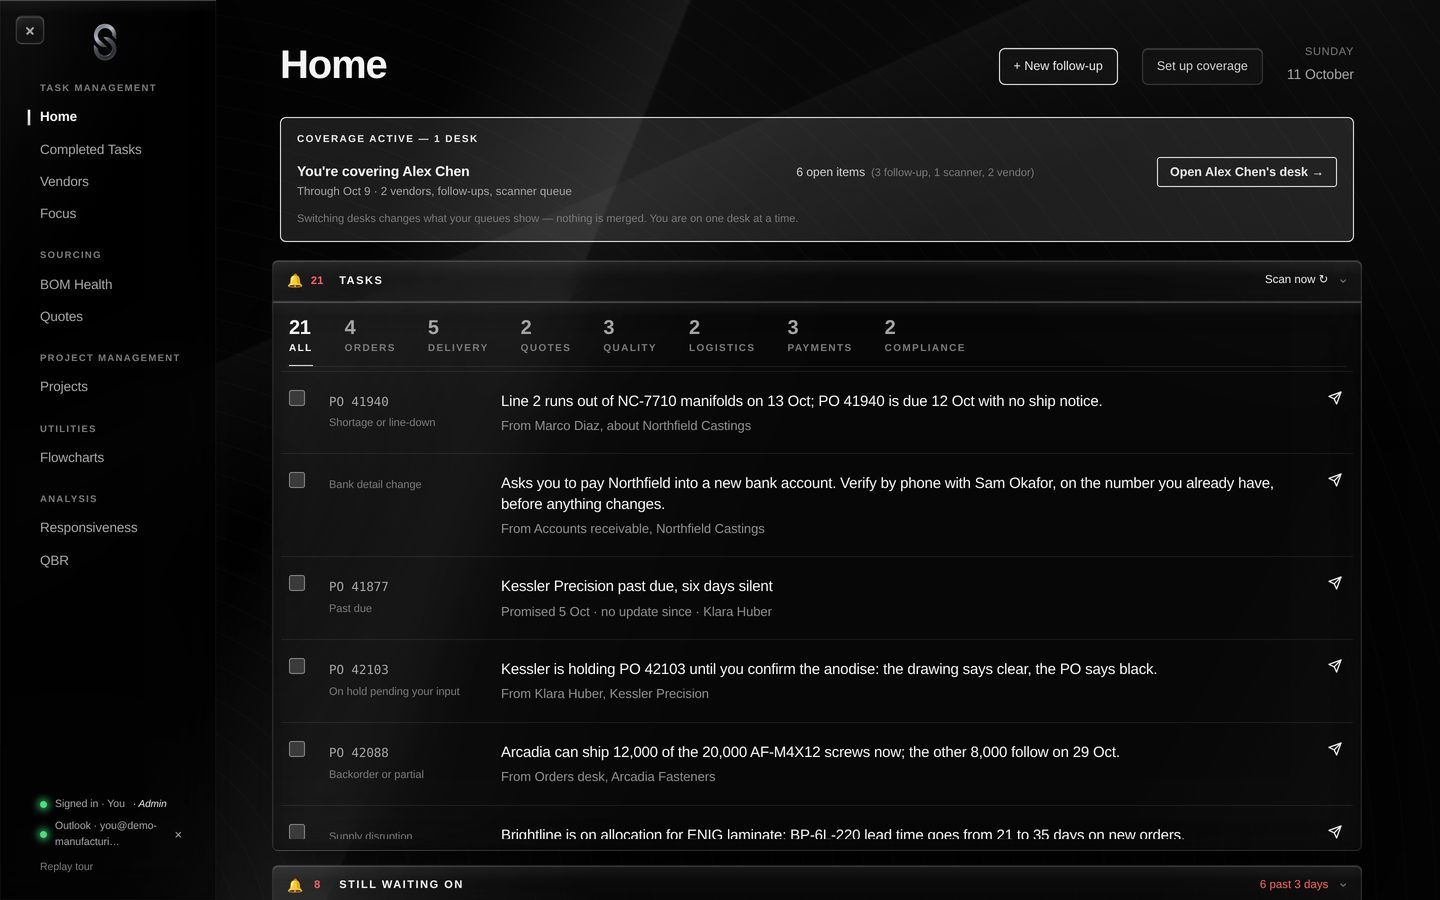Click Scan now to refresh tasks
Screen dimensions: 1440x900
(1296, 280)
